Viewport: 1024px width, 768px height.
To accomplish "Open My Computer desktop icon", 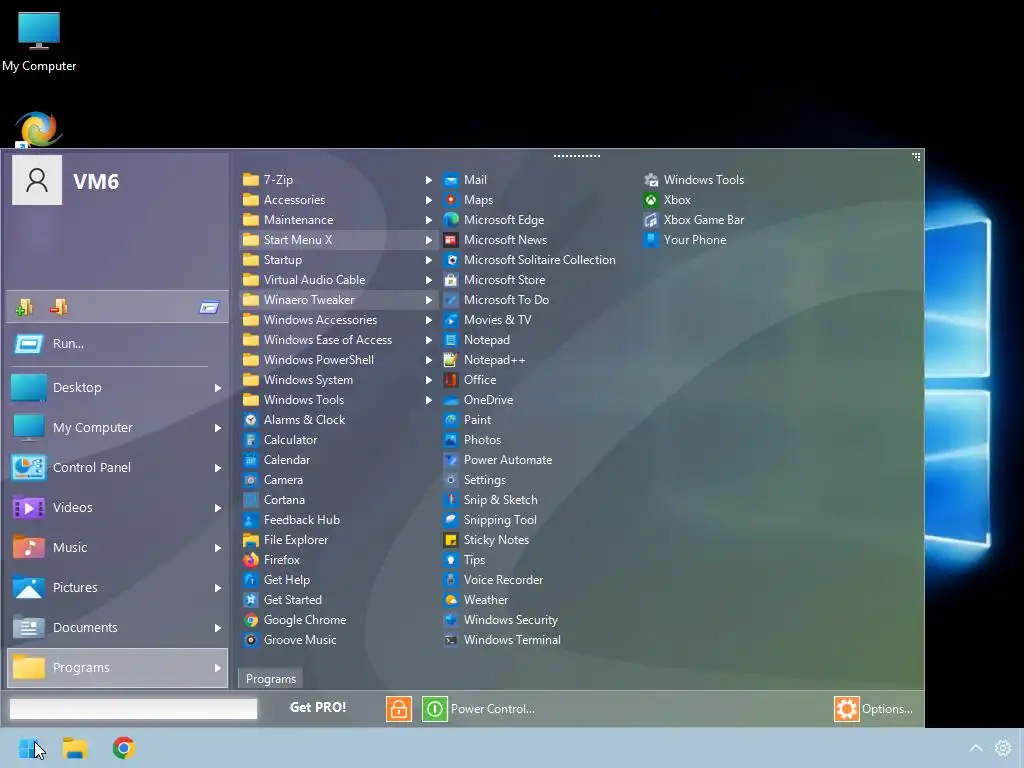I will point(39,41).
